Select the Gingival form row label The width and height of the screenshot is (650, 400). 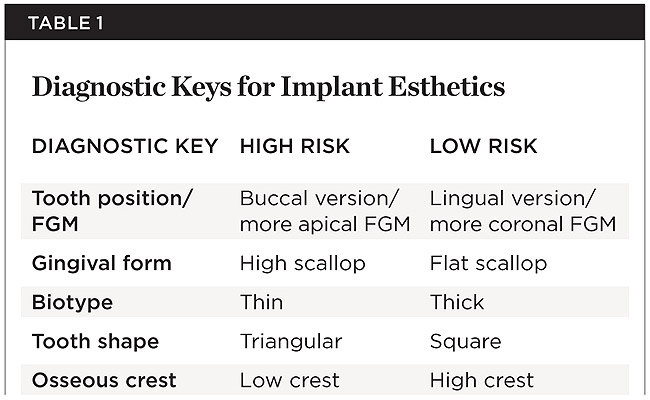[x=102, y=263]
